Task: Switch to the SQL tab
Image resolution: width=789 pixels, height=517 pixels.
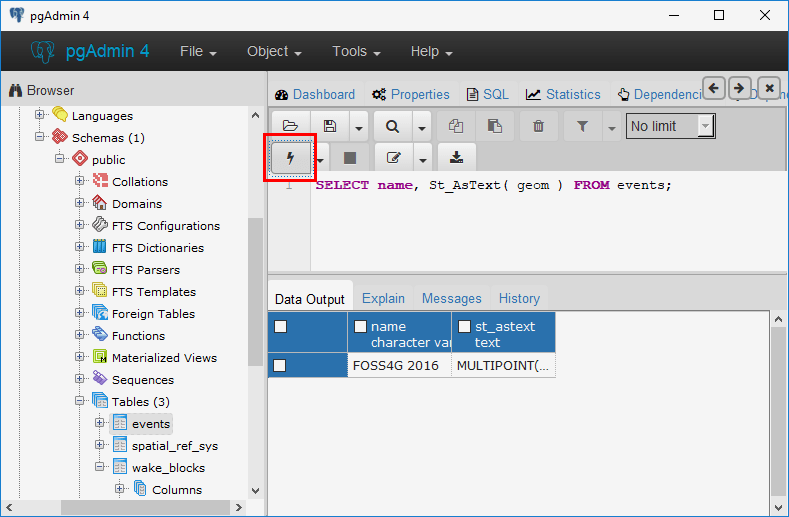Action: [x=488, y=94]
